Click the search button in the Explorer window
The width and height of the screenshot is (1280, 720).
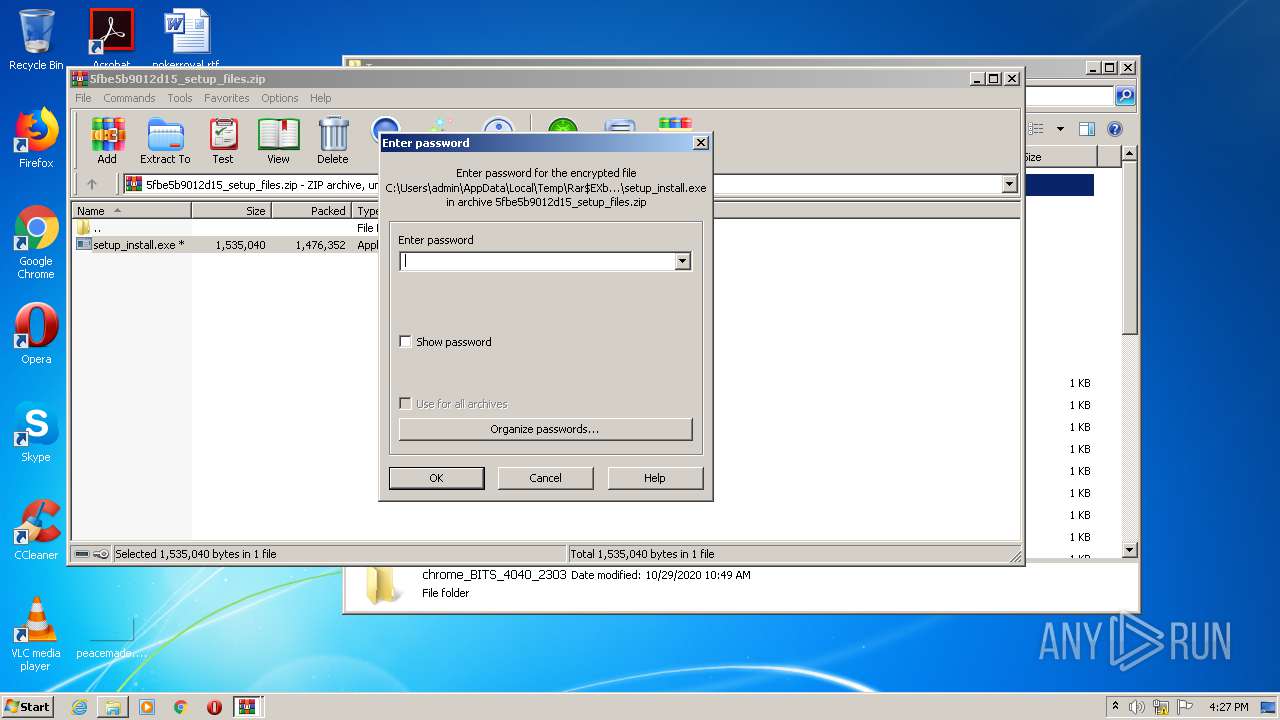[1125, 96]
